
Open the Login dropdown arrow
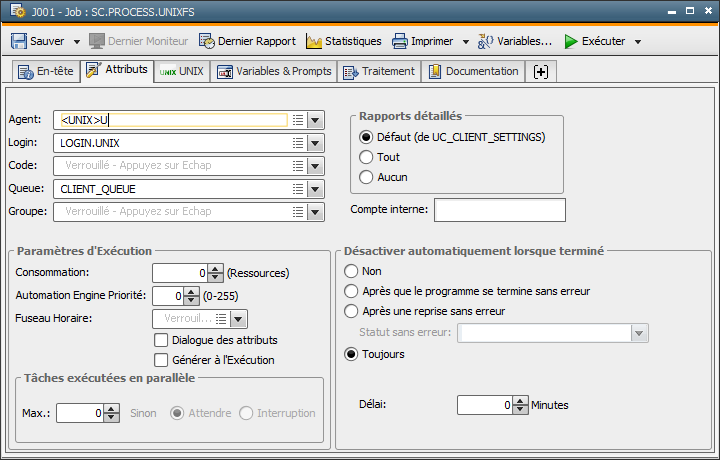315,143
